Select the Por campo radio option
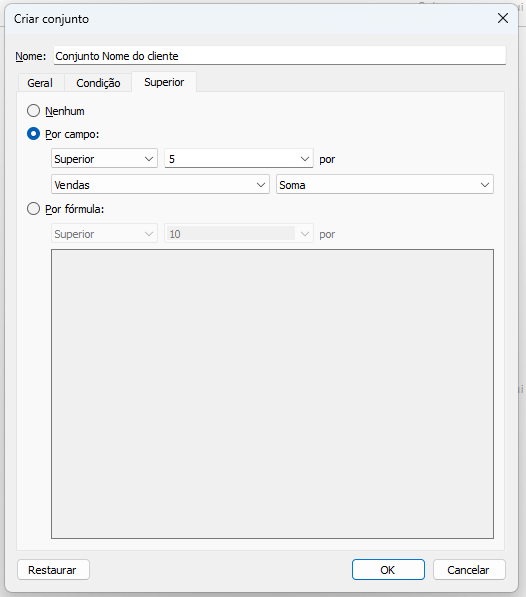 [x=33, y=134]
